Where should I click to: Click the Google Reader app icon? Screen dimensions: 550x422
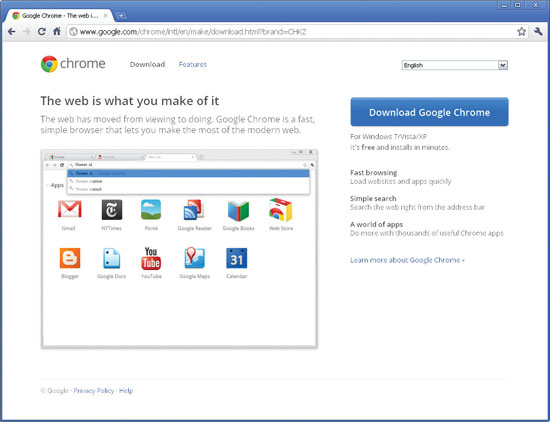point(194,210)
